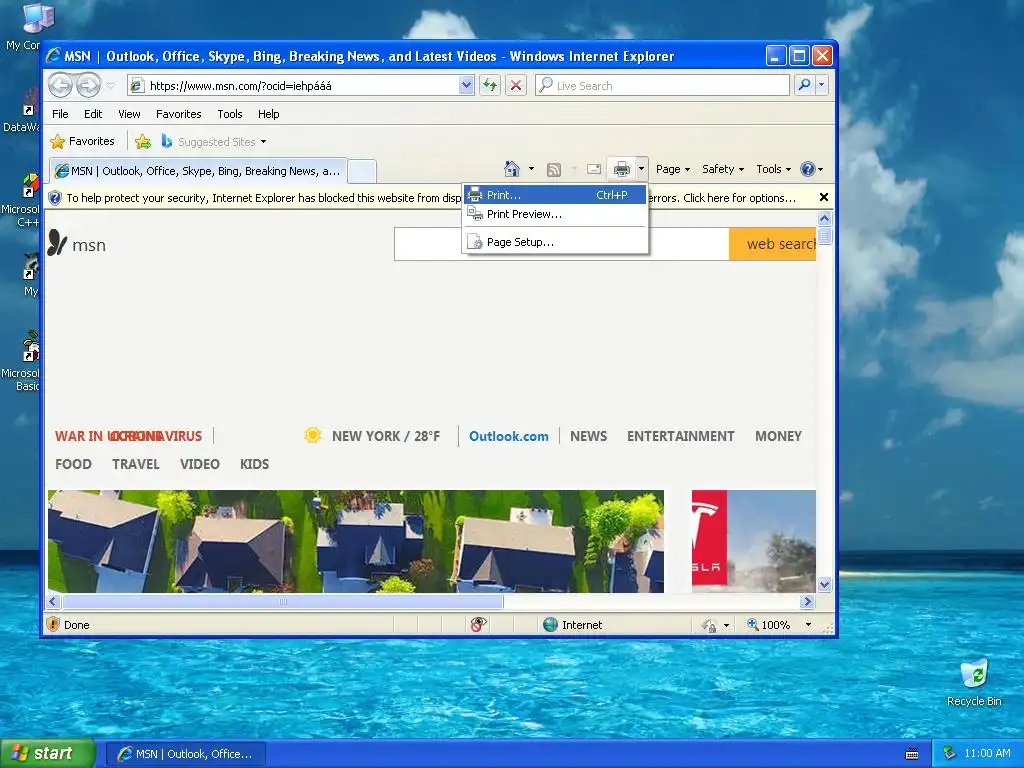Screen dimensions: 1024x768
Task: Click the Home toolbar icon
Action: point(512,169)
